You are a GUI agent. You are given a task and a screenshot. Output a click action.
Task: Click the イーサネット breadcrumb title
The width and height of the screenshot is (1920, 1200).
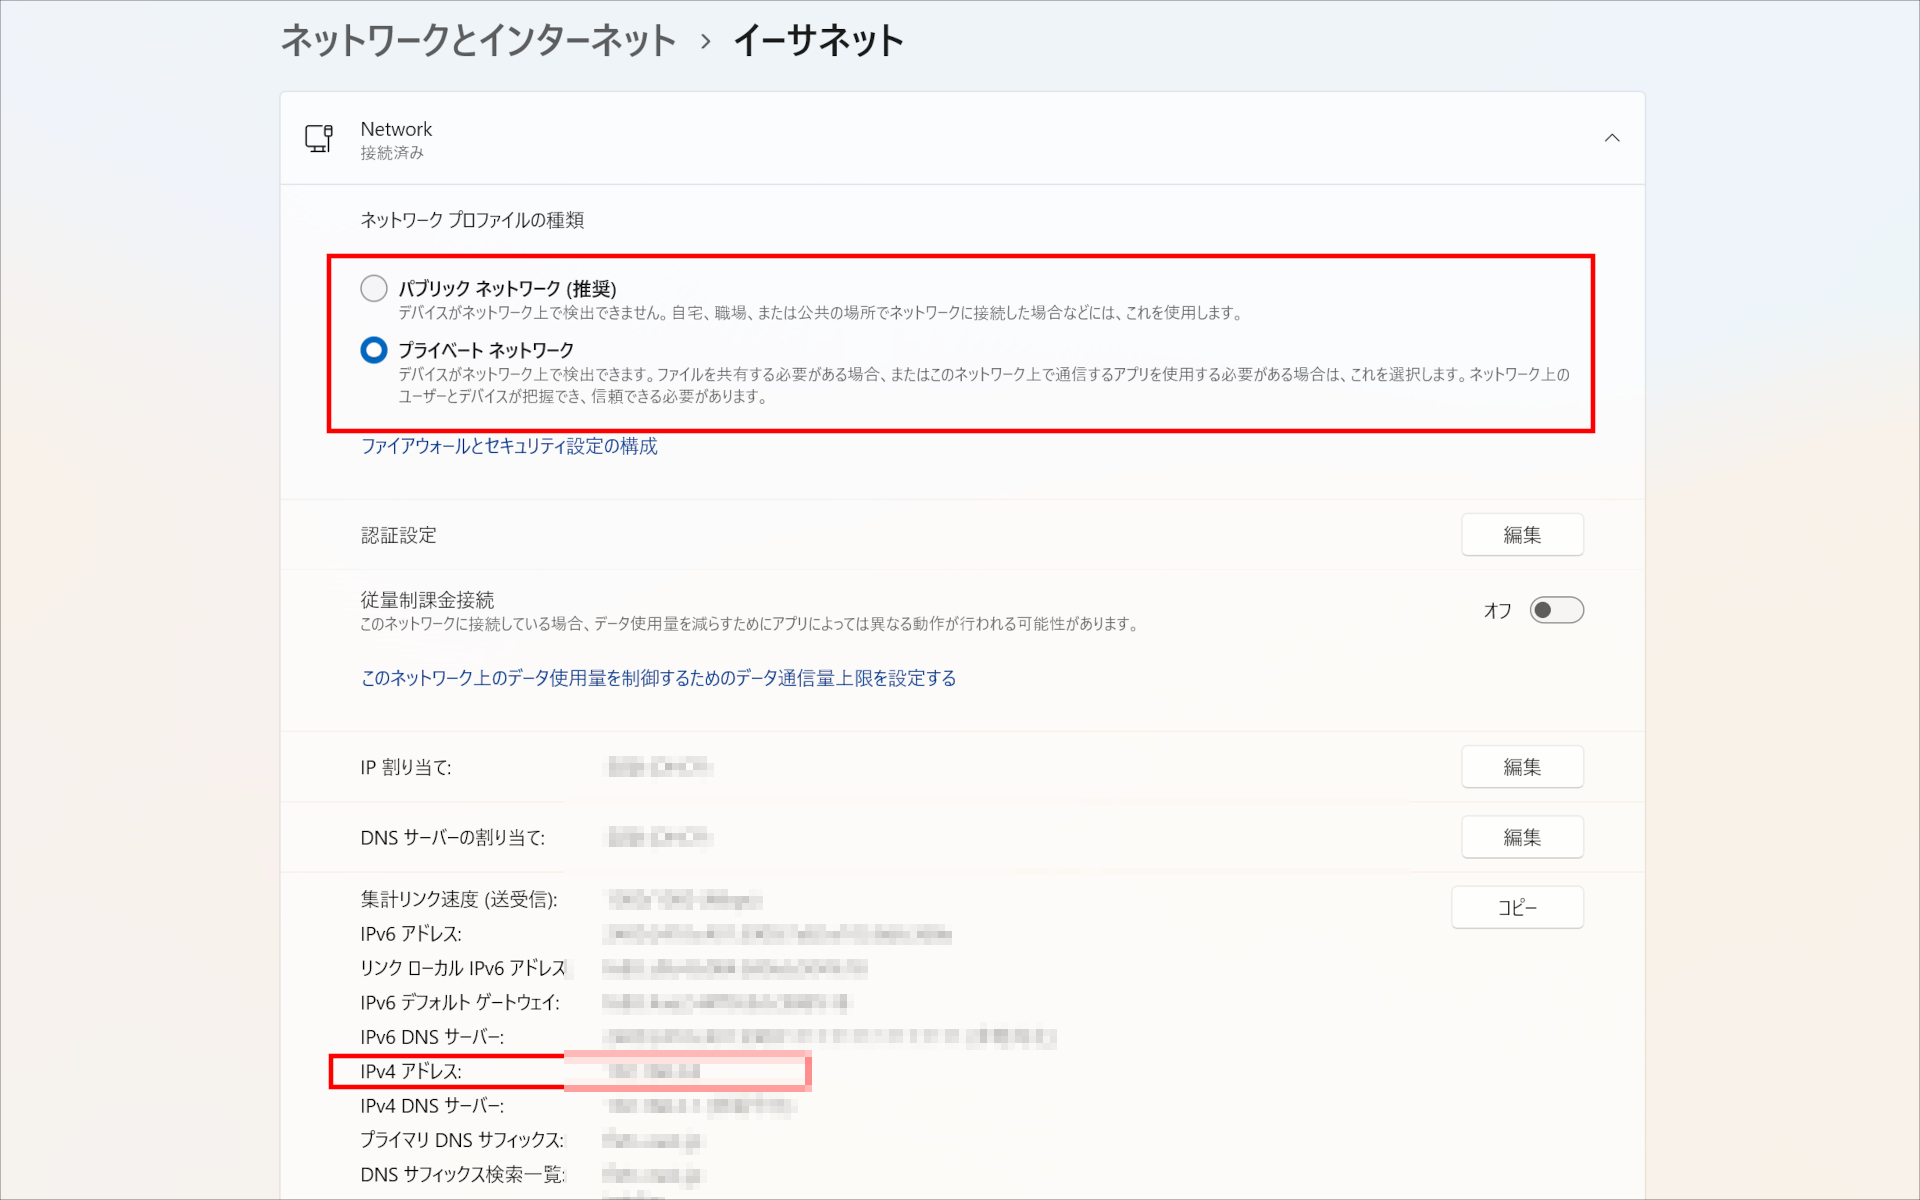[818, 41]
